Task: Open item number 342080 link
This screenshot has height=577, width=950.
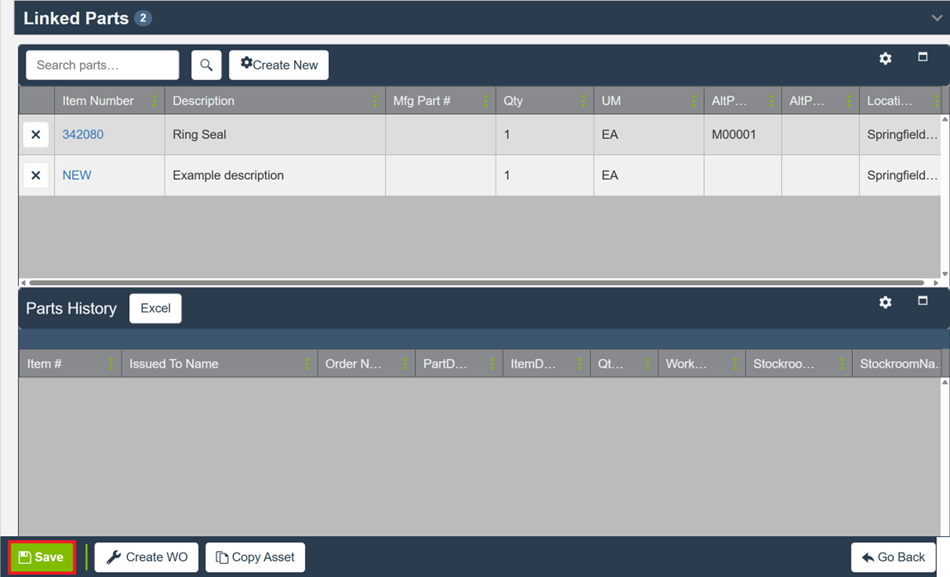Action: pos(83,135)
